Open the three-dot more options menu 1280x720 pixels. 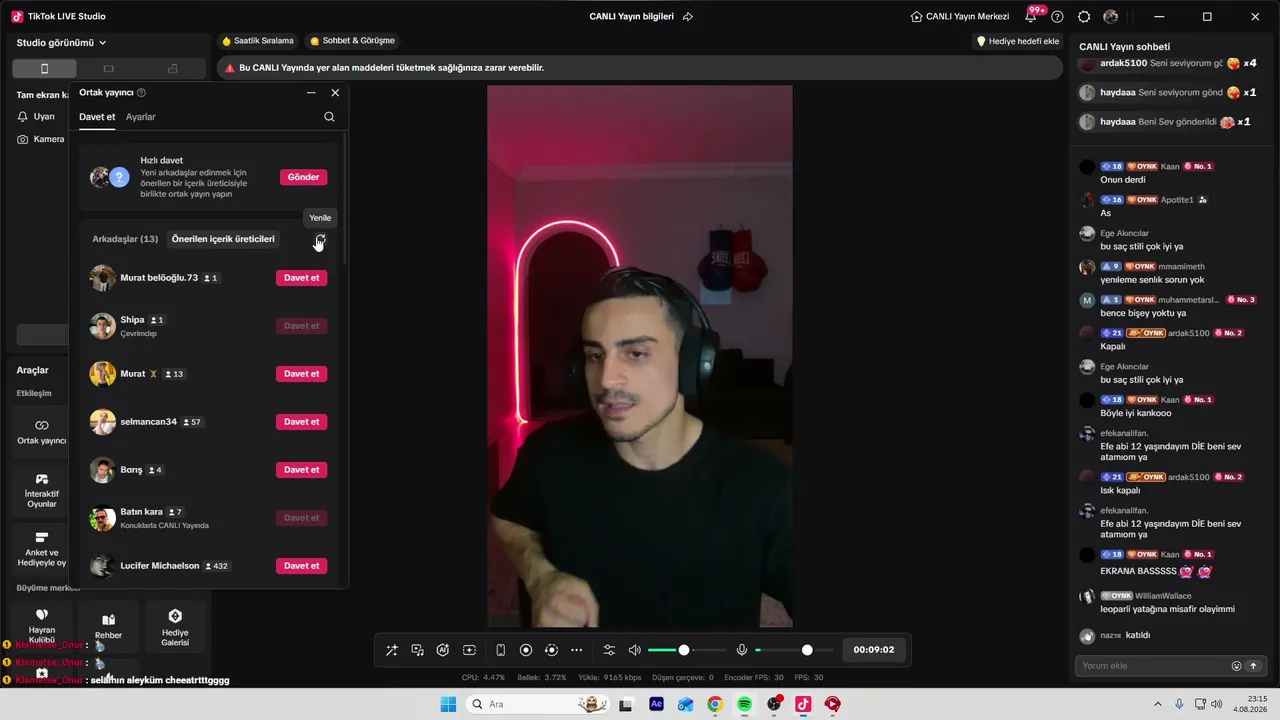point(576,650)
